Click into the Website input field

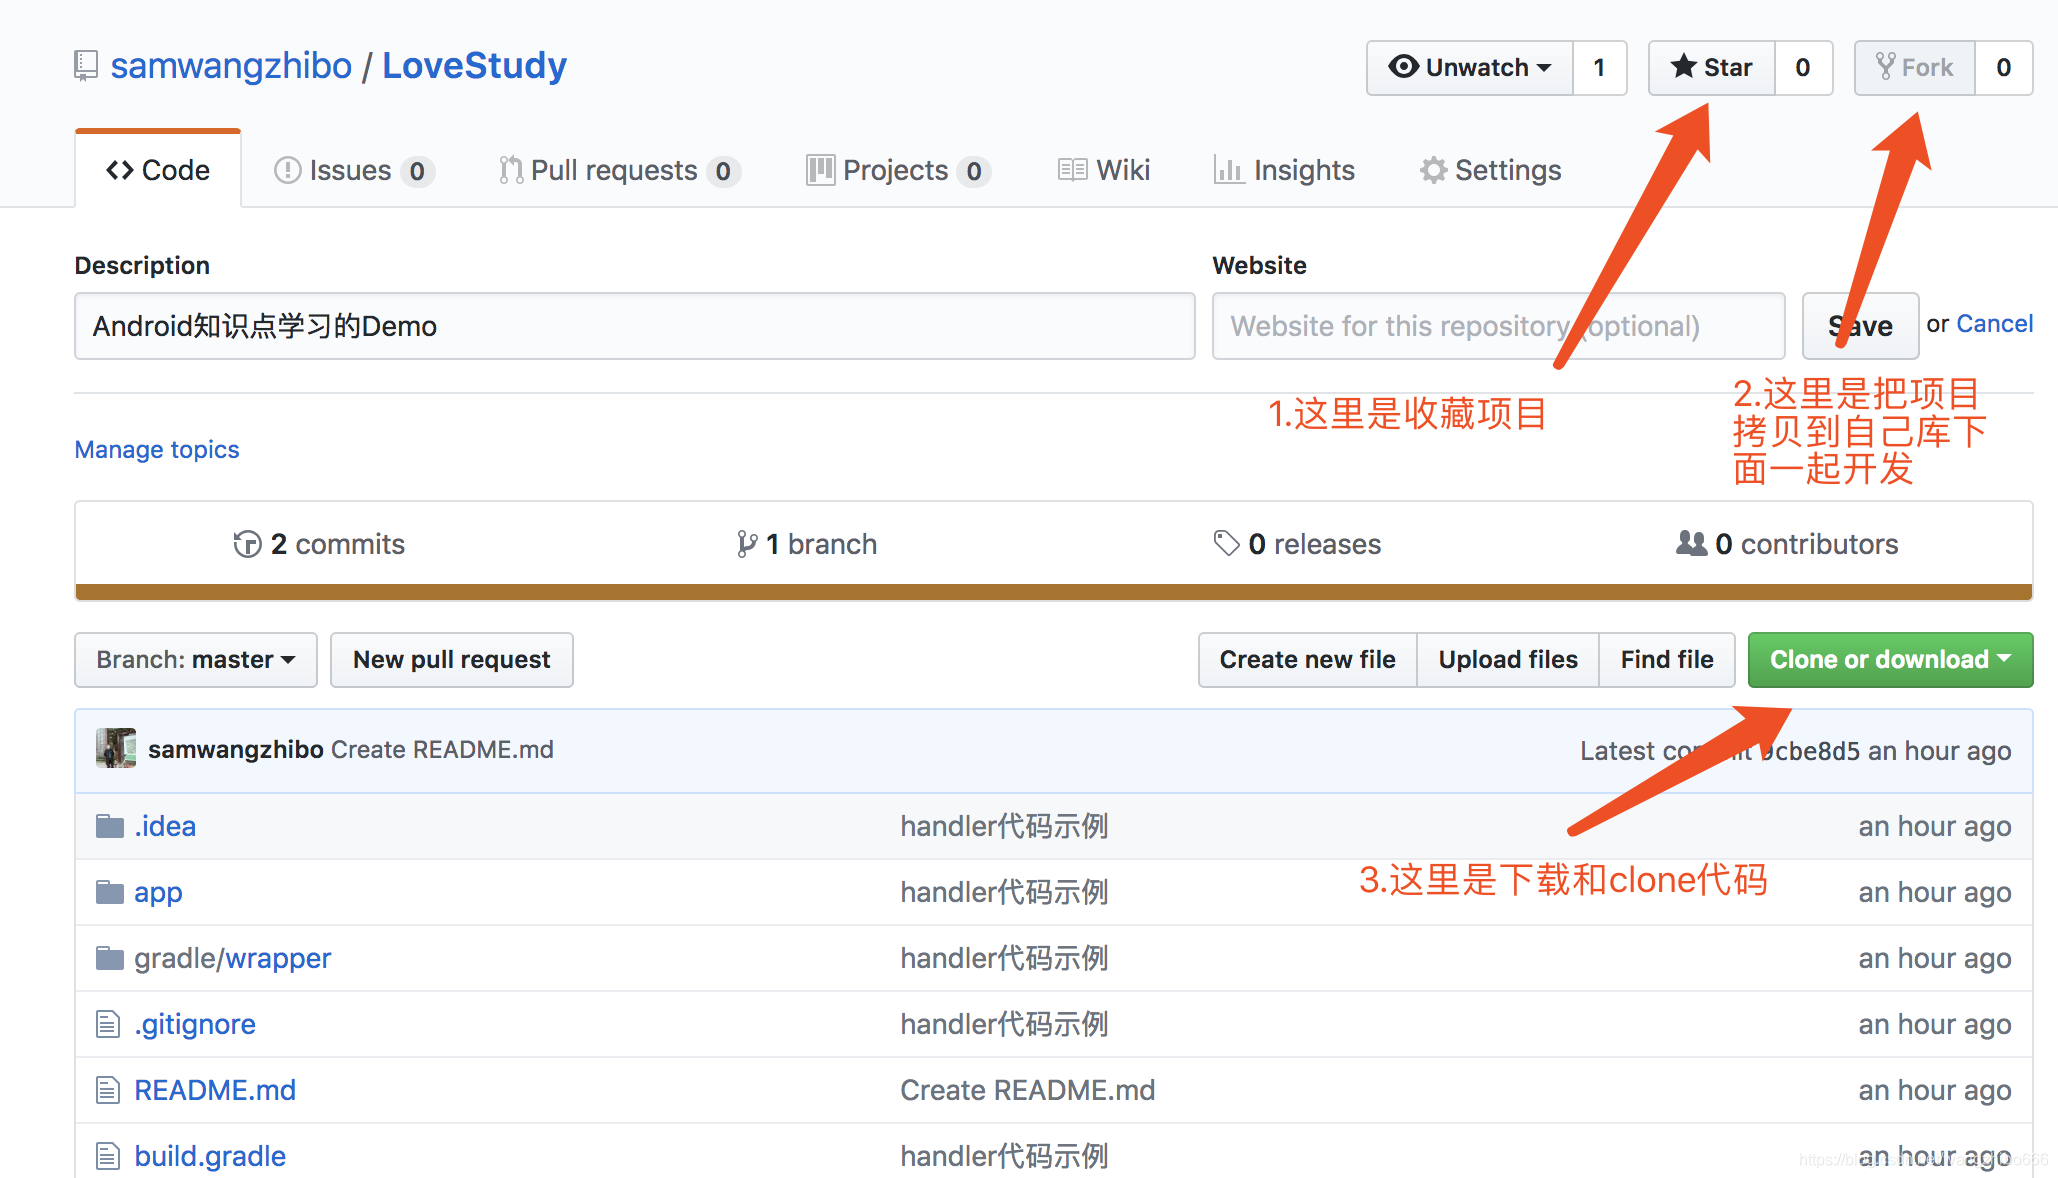coord(1499,326)
